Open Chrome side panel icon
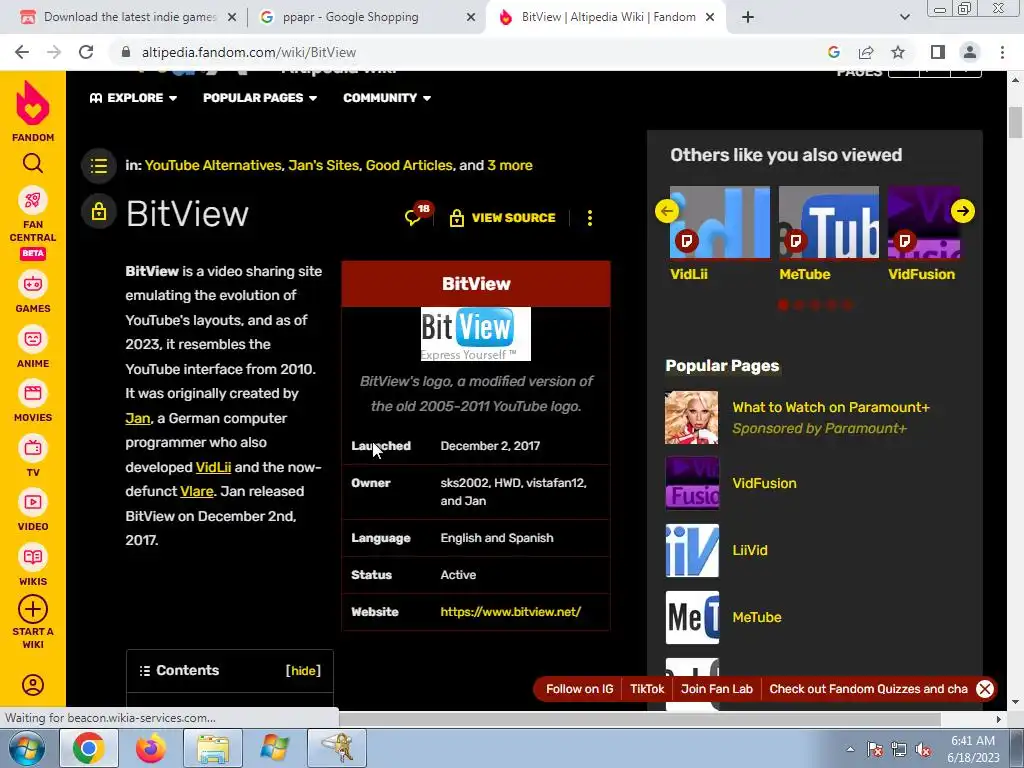1024x768 pixels. coord(938,52)
